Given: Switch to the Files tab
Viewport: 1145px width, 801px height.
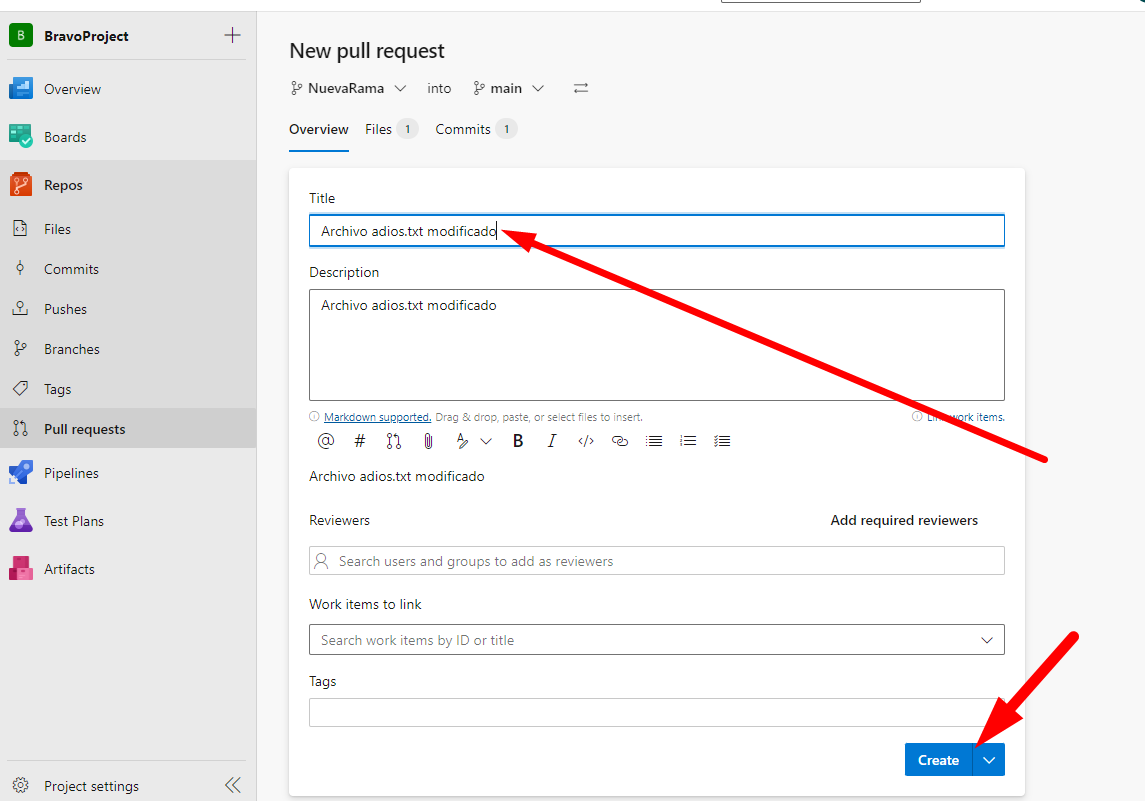Looking at the screenshot, I should pos(379,129).
